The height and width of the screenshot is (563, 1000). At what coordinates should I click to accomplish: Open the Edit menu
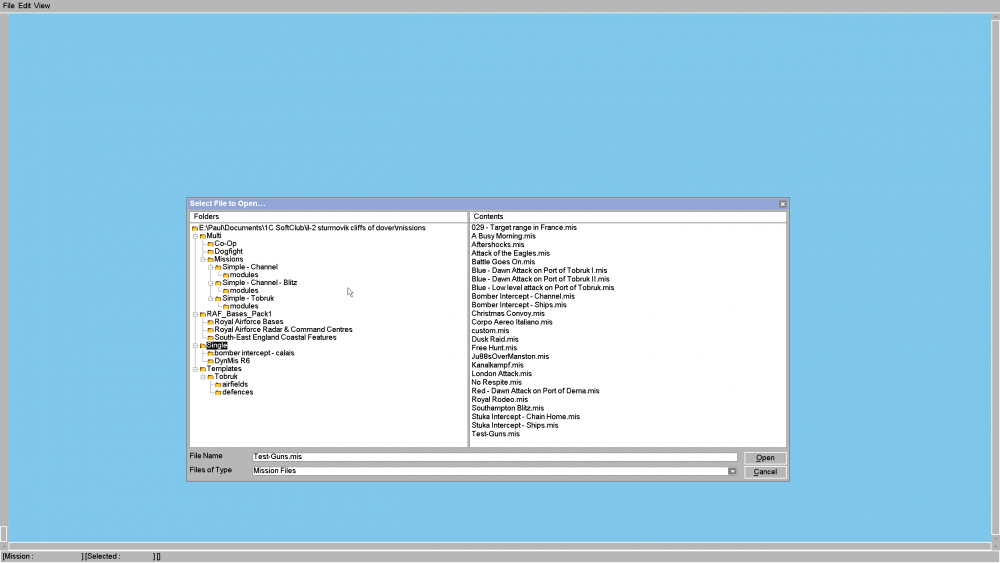(24, 6)
